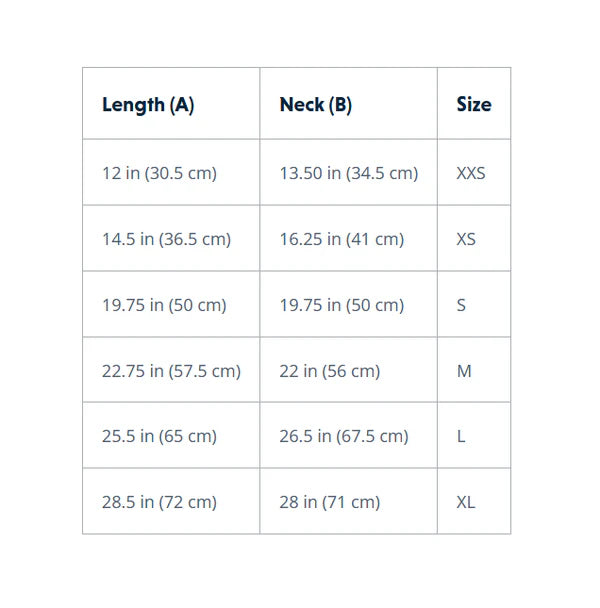
Task: Select the XL size cell
Action: (474, 501)
